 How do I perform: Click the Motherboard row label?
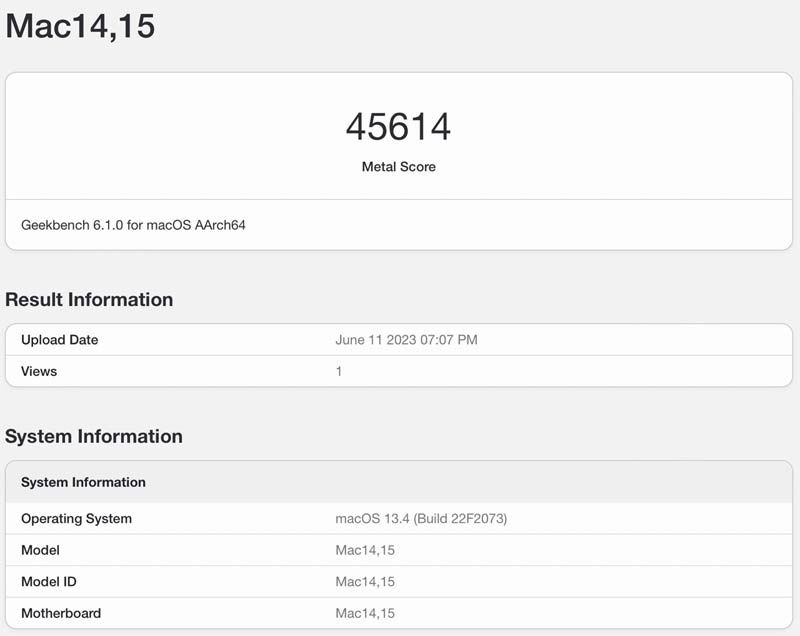[x=61, y=613]
